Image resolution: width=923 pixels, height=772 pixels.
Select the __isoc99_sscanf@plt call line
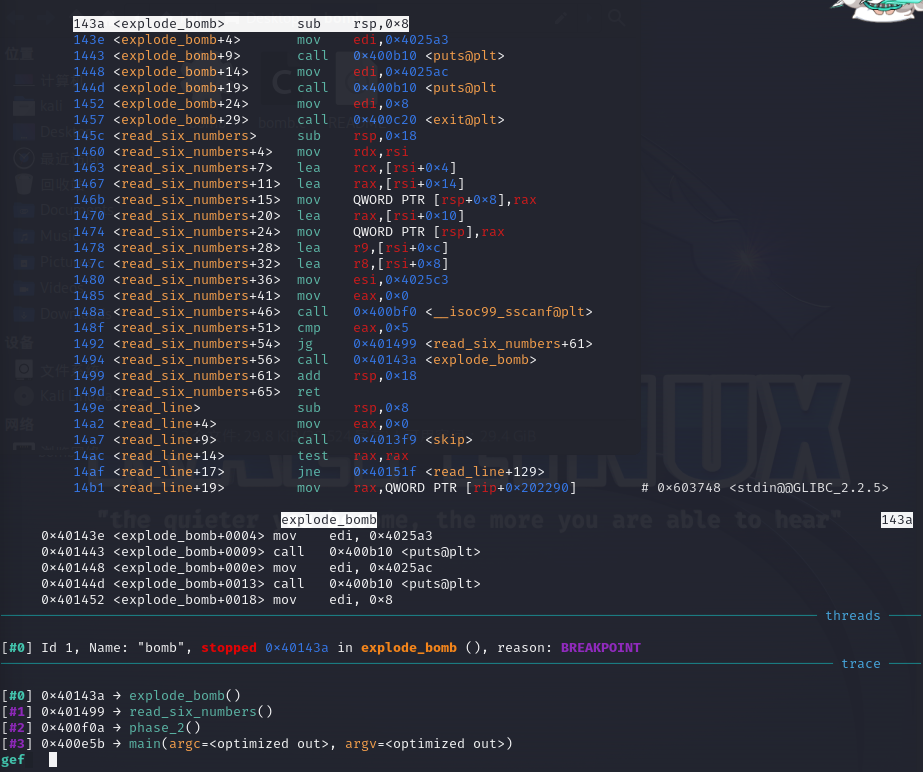(472, 311)
